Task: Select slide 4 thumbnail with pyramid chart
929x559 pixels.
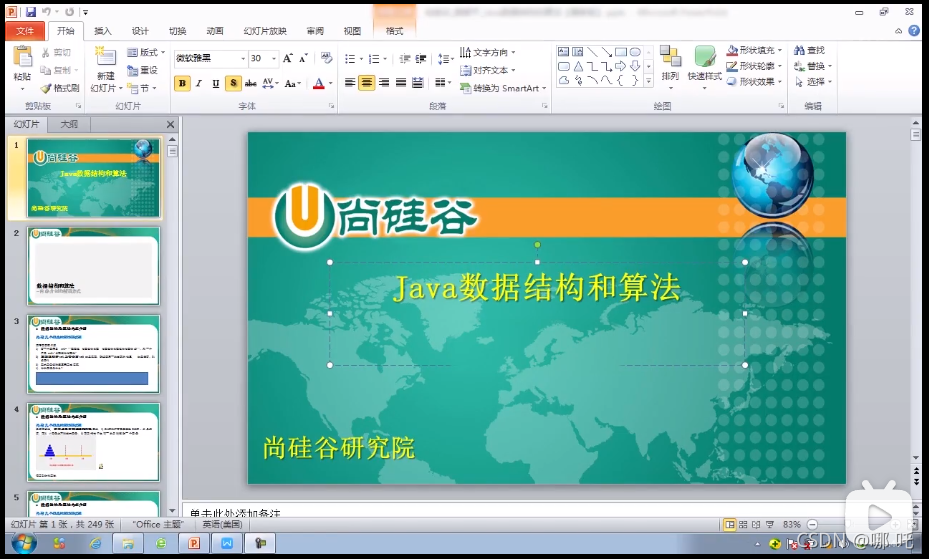Action: [x=93, y=442]
